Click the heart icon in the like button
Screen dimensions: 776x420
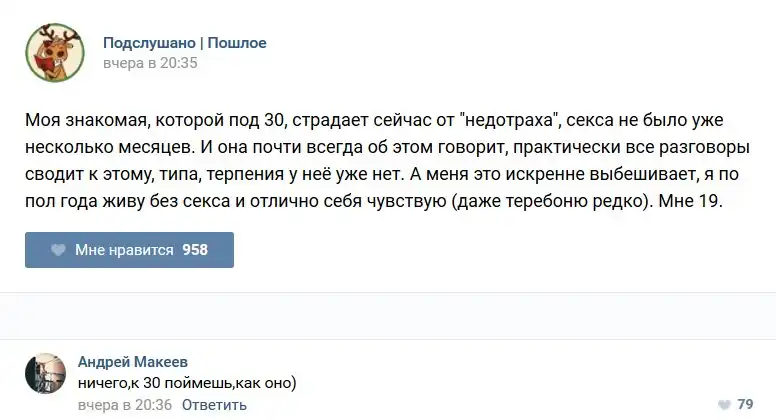(58, 250)
